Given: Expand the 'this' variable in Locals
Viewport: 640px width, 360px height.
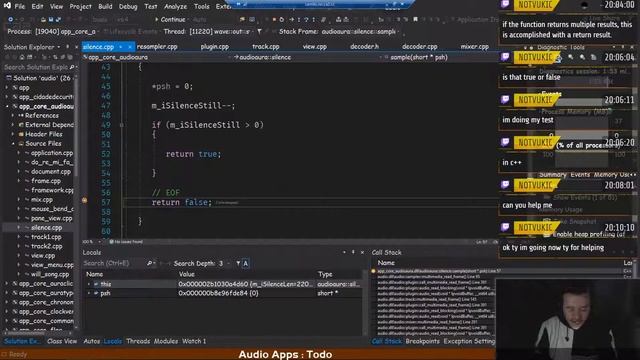Looking at the screenshot, I should click(89, 284).
